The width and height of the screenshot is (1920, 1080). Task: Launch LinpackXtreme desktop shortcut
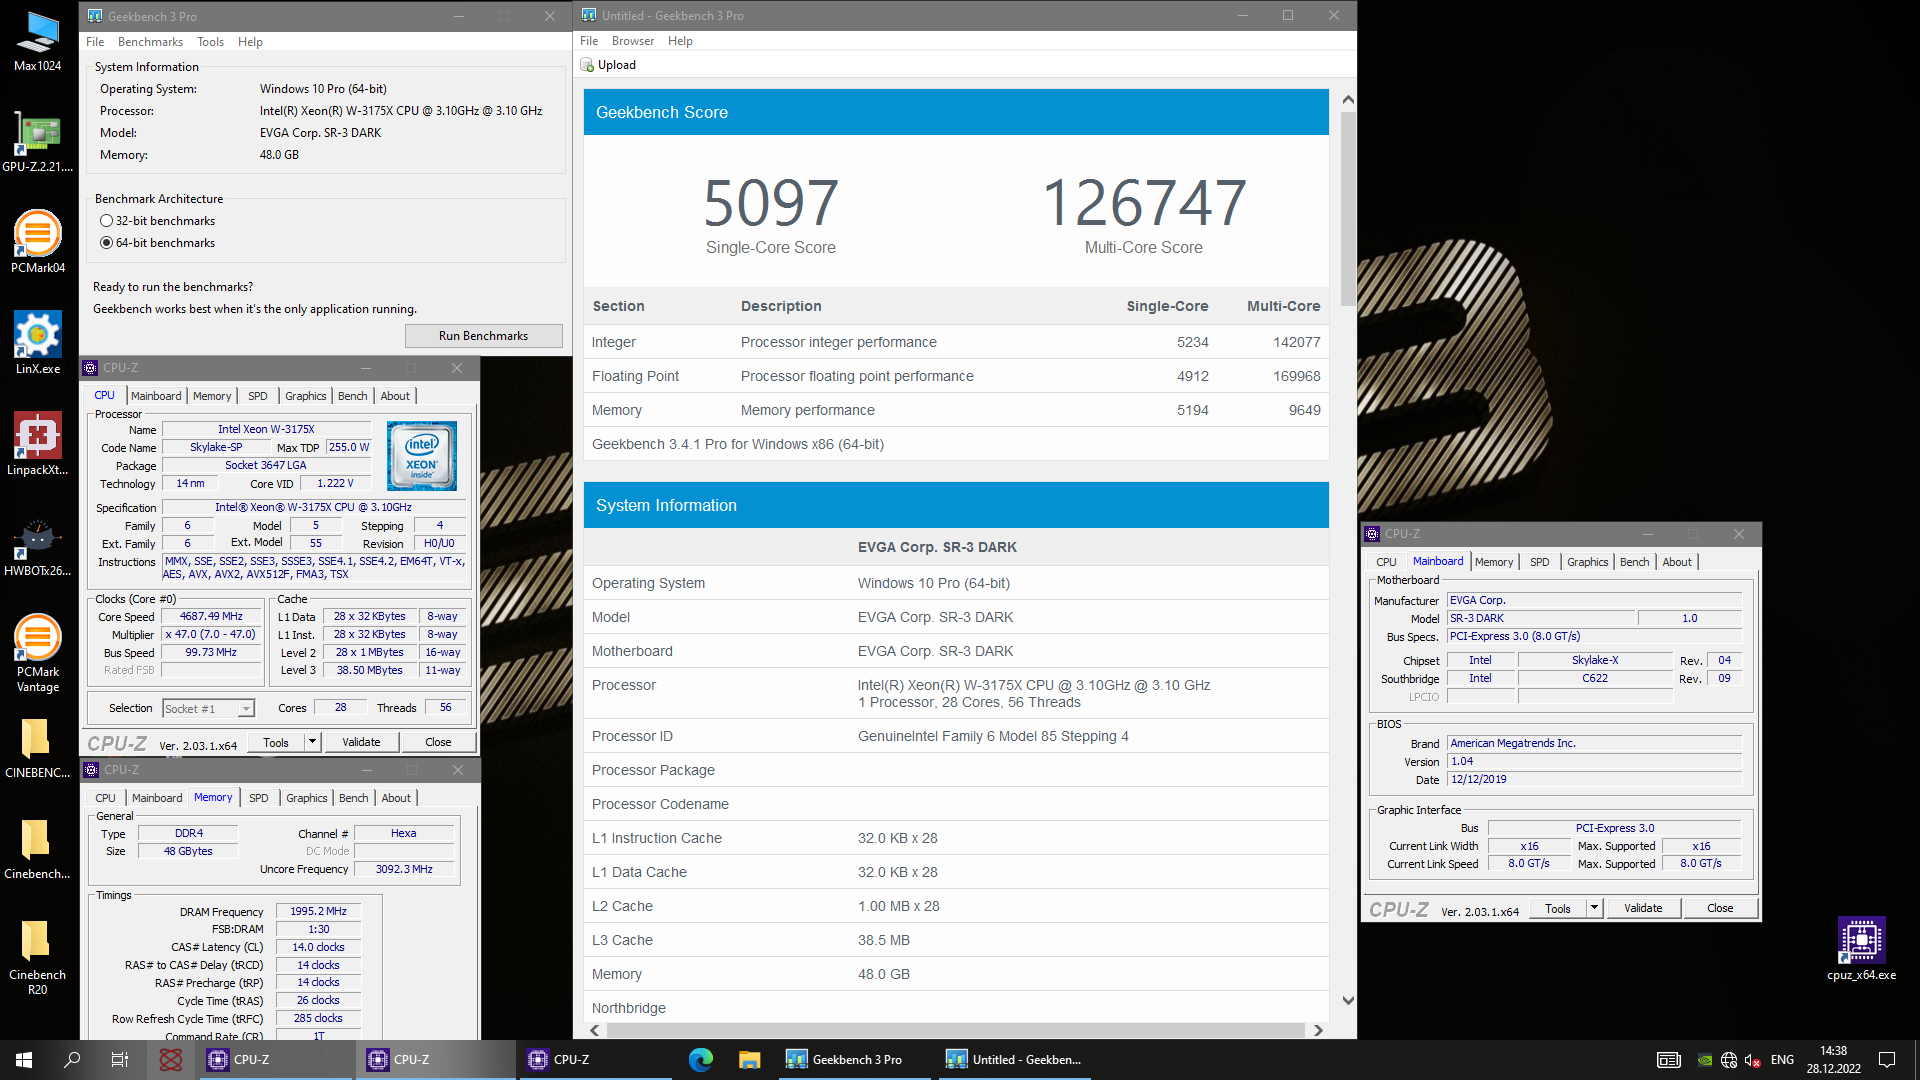click(x=37, y=445)
